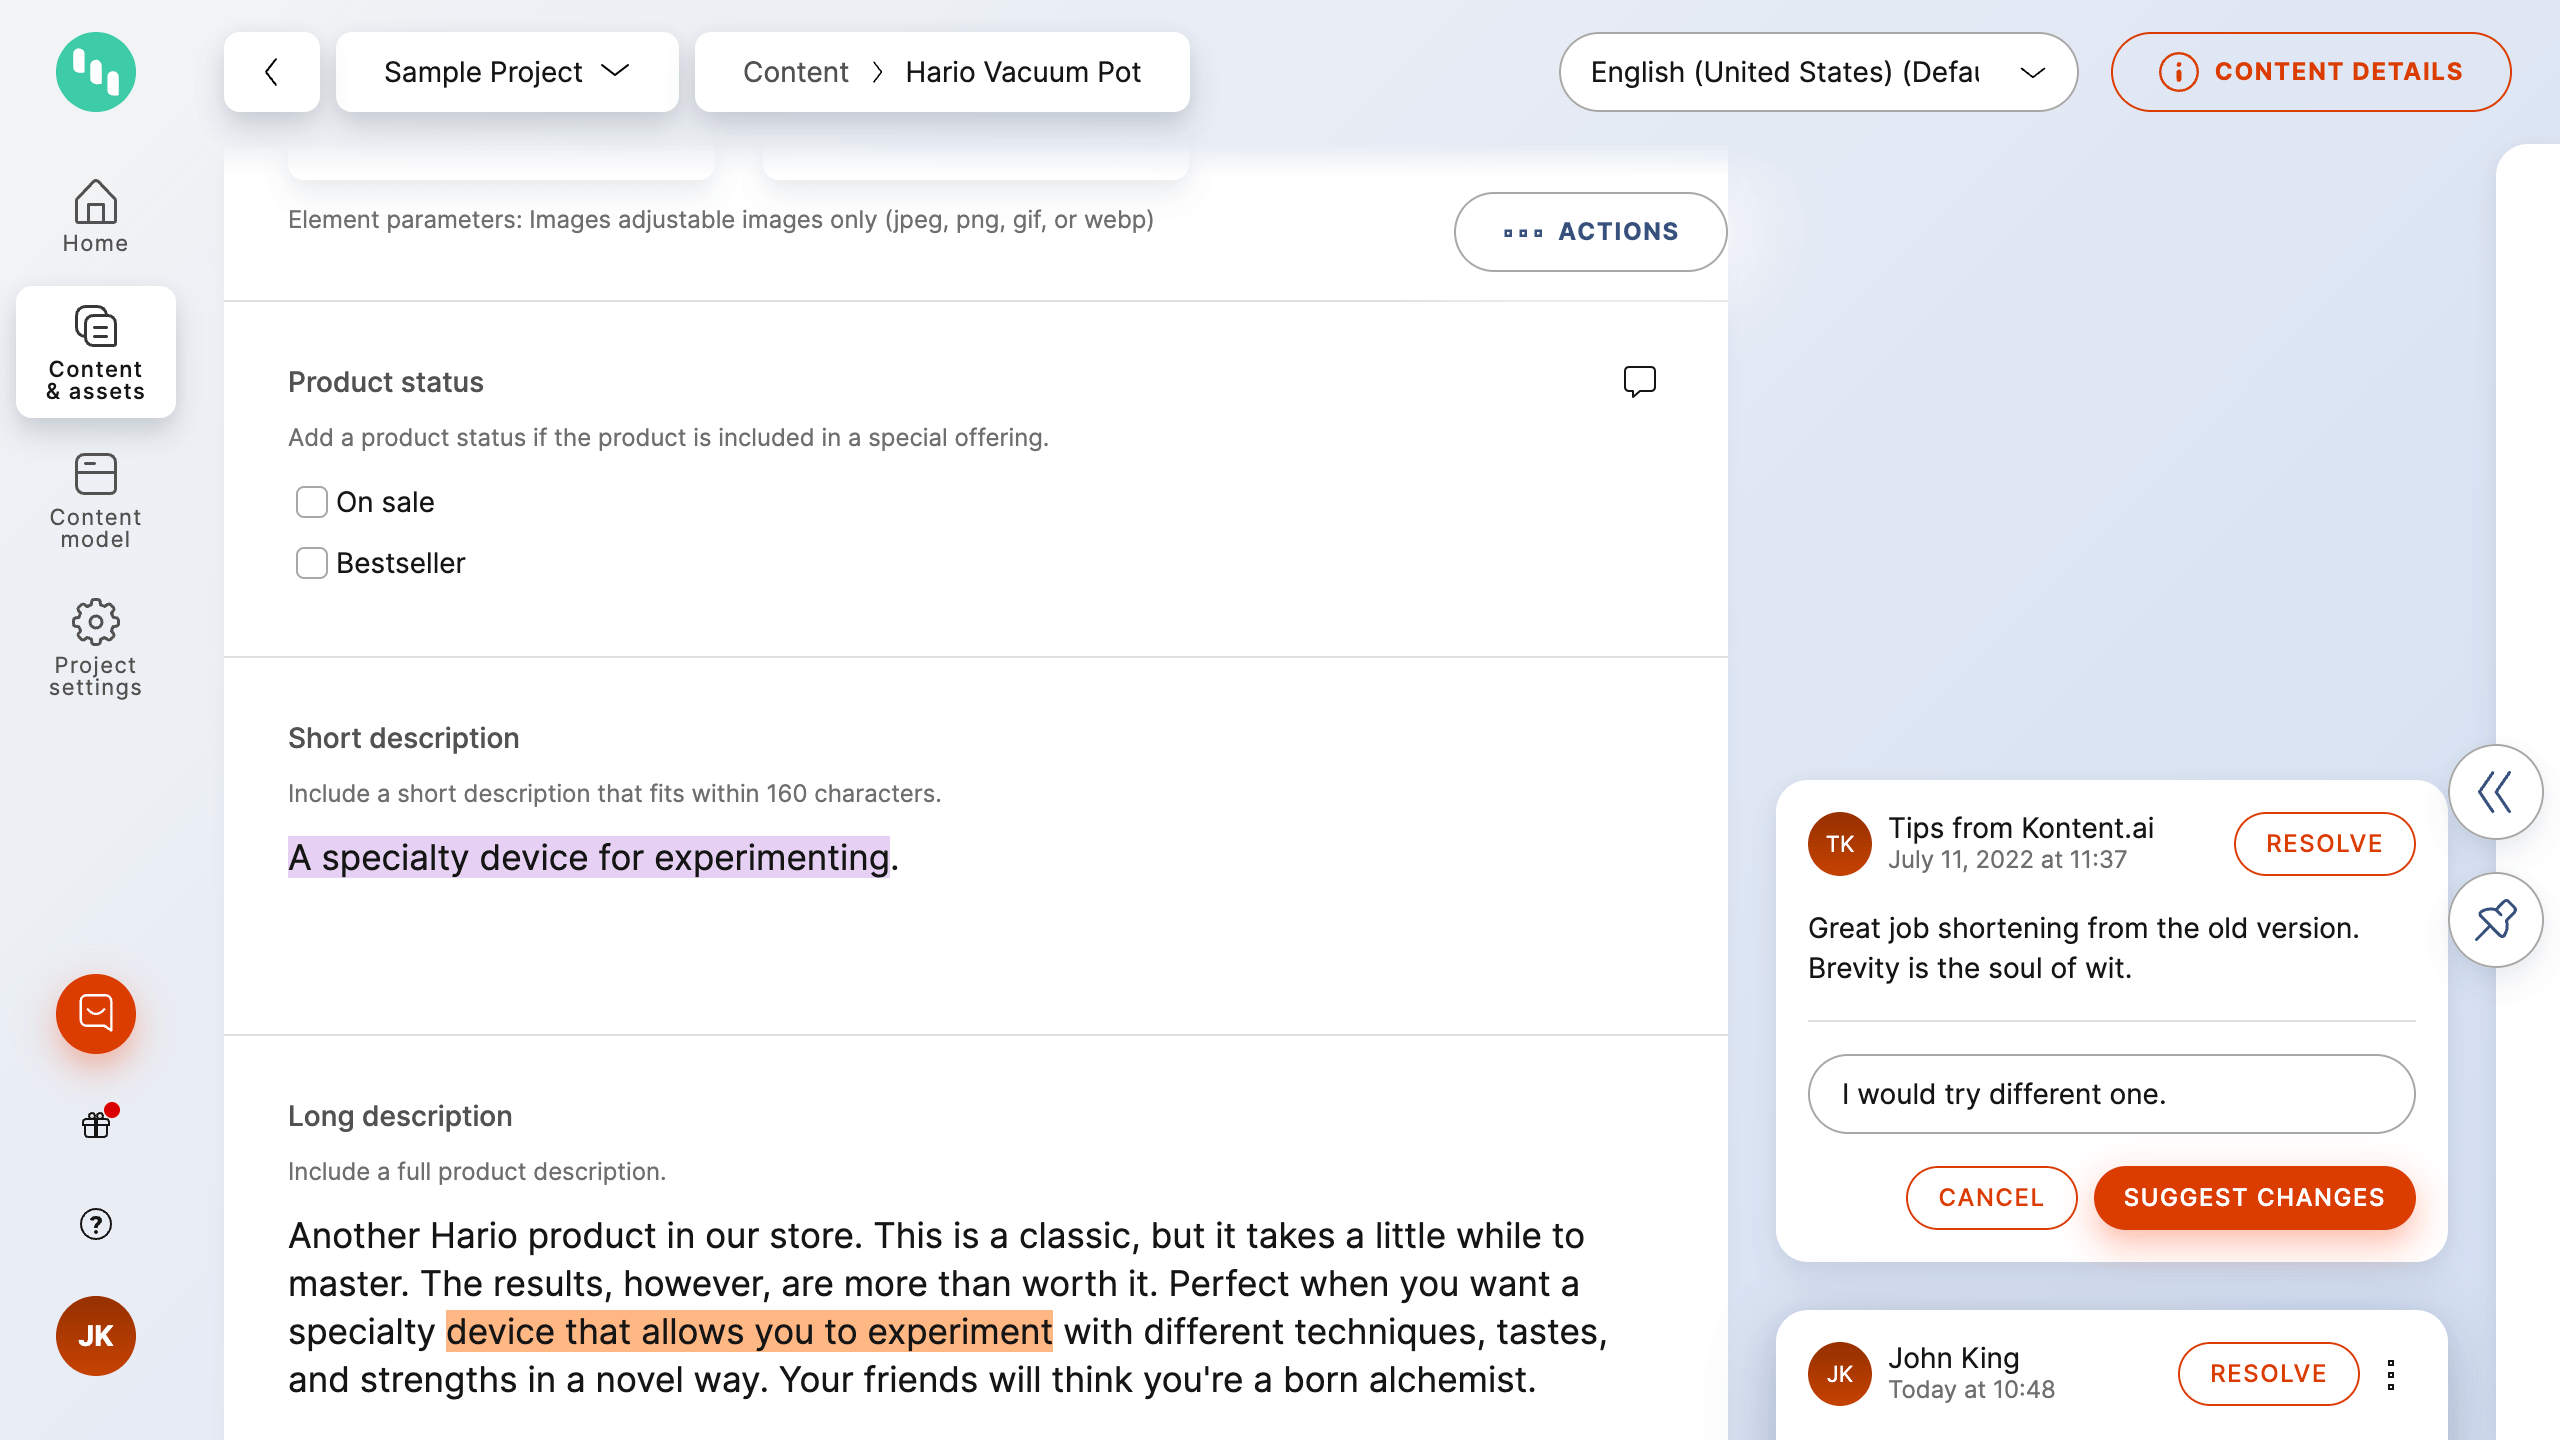
Task: Click the help question mark icon
Action: 97,1224
